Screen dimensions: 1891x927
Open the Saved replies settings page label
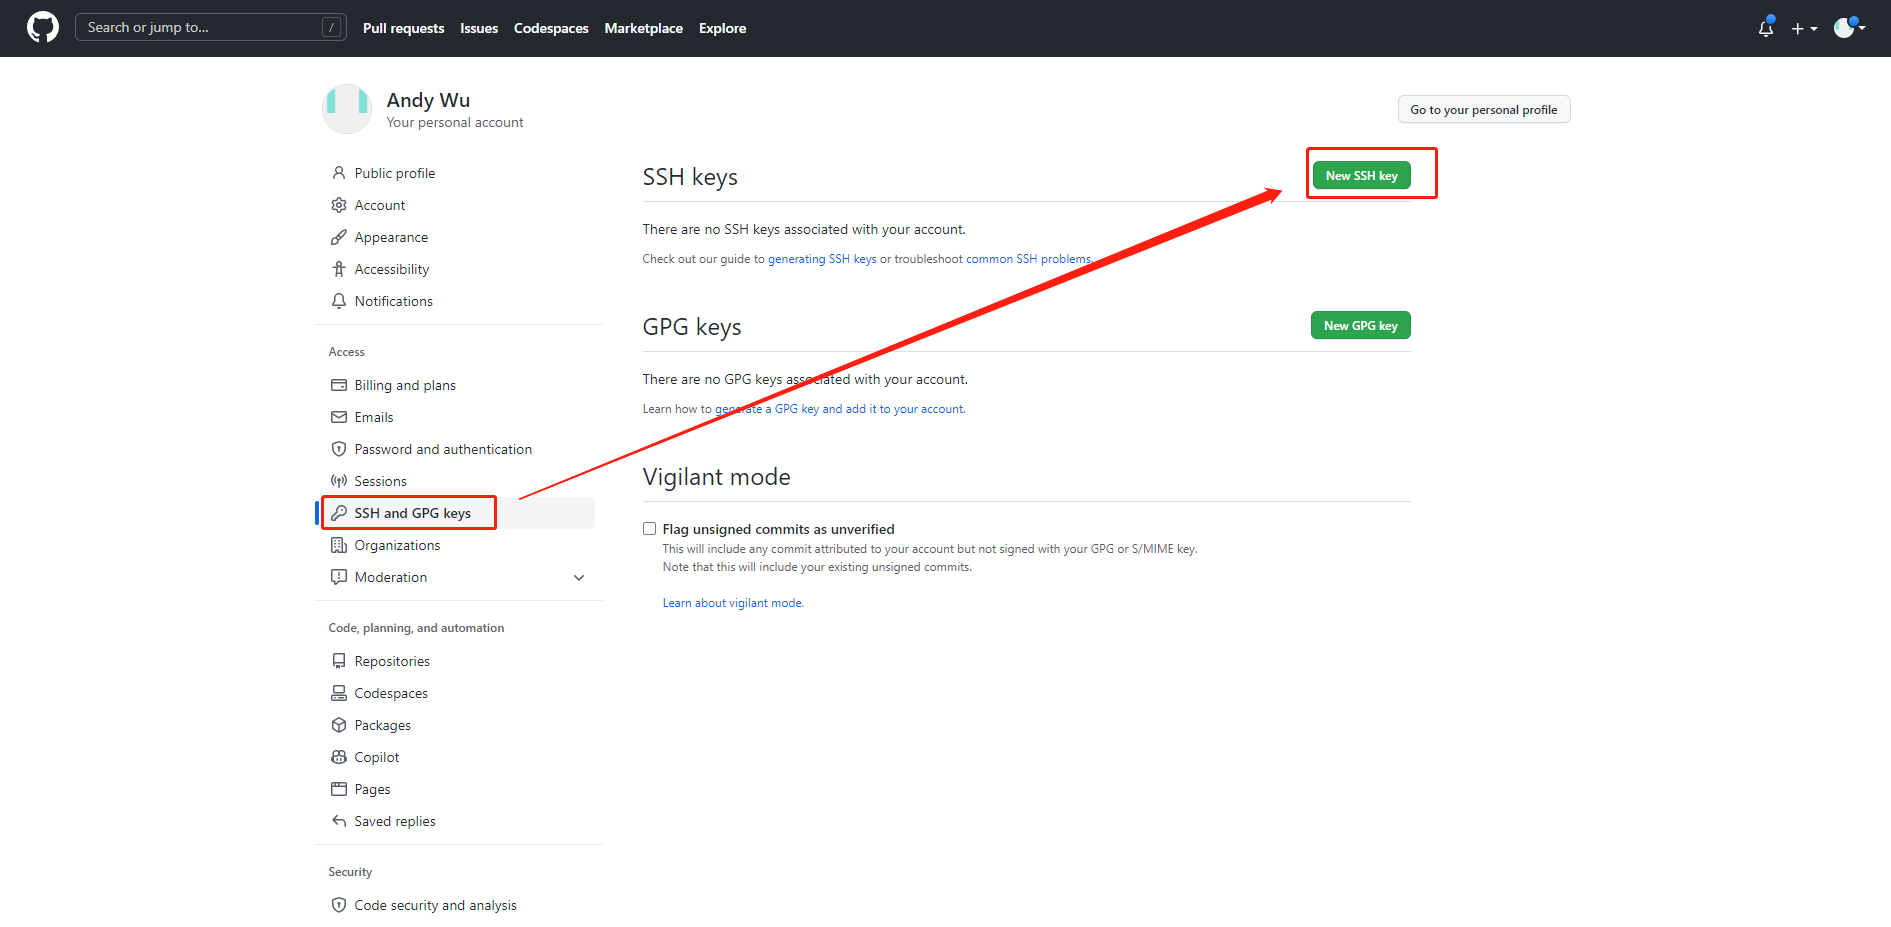pyautogui.click(x=395, y=821)
